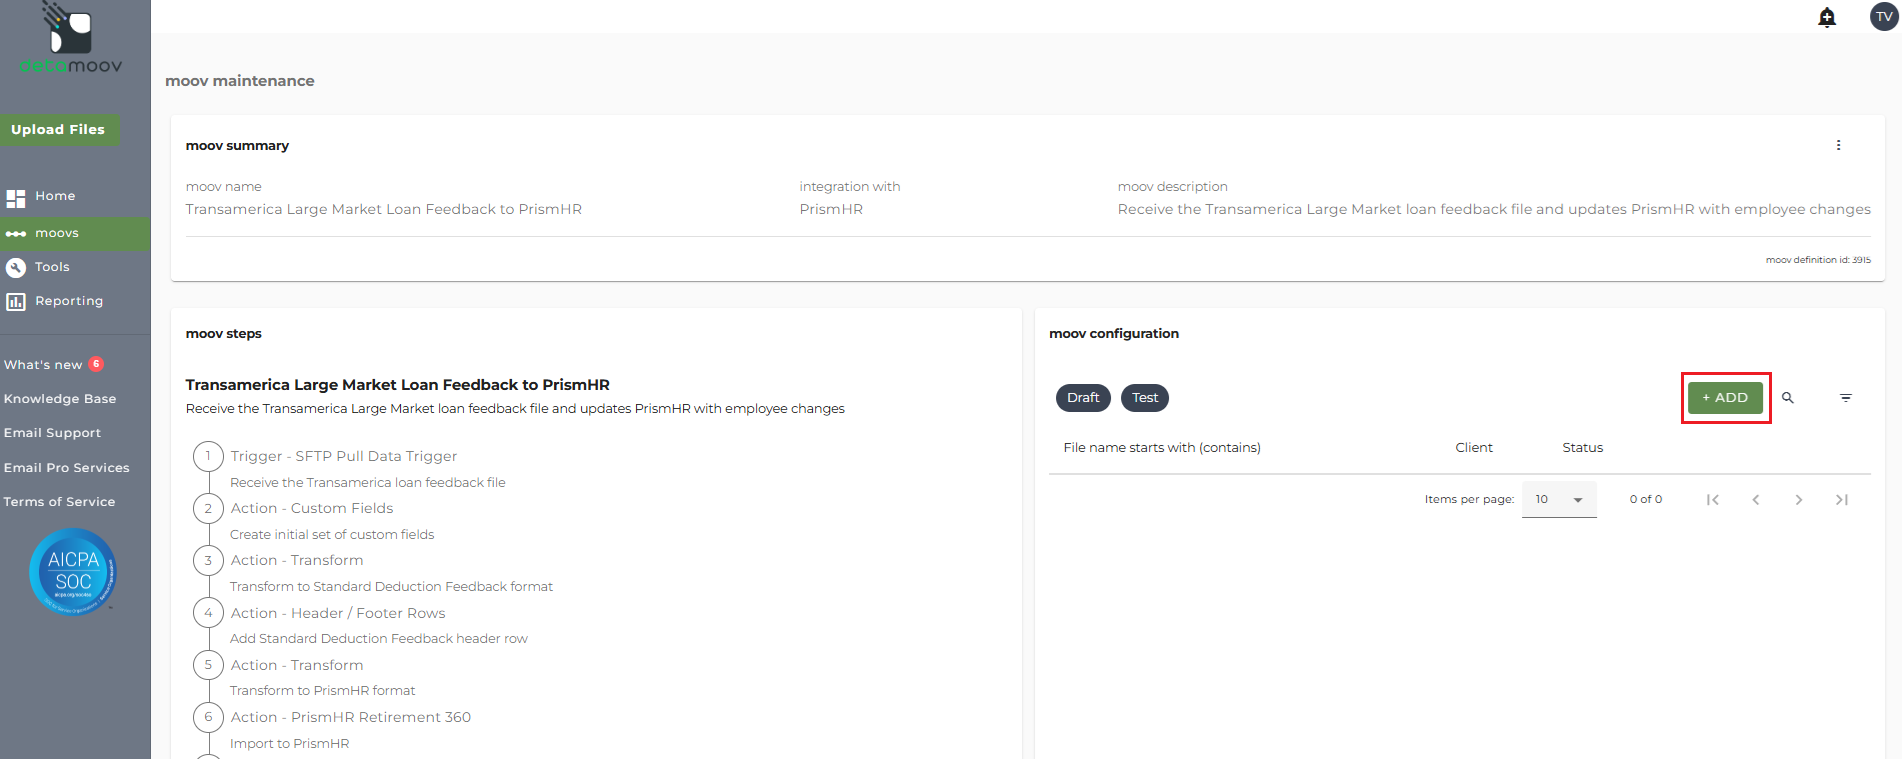Select step 5 circle for Transform
The height and width of the screenshot is (759, 1902).
[208, 665]
